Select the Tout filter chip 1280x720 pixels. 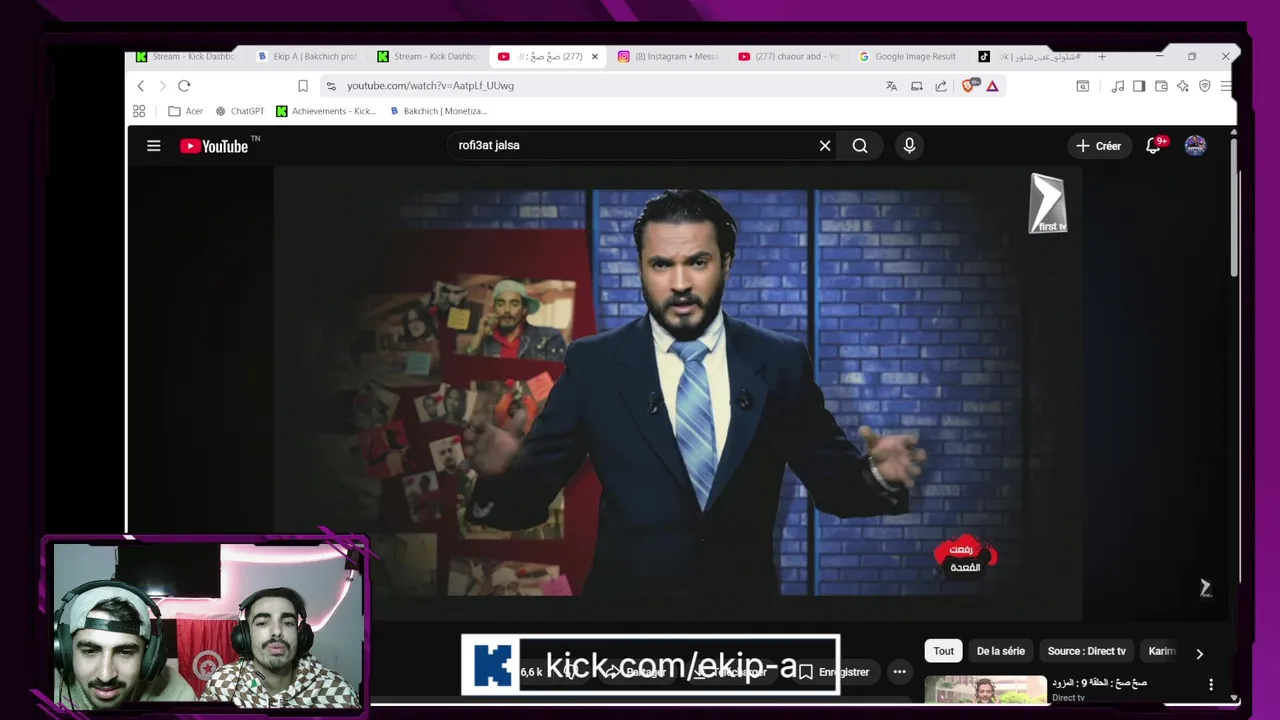pos(944,651)
